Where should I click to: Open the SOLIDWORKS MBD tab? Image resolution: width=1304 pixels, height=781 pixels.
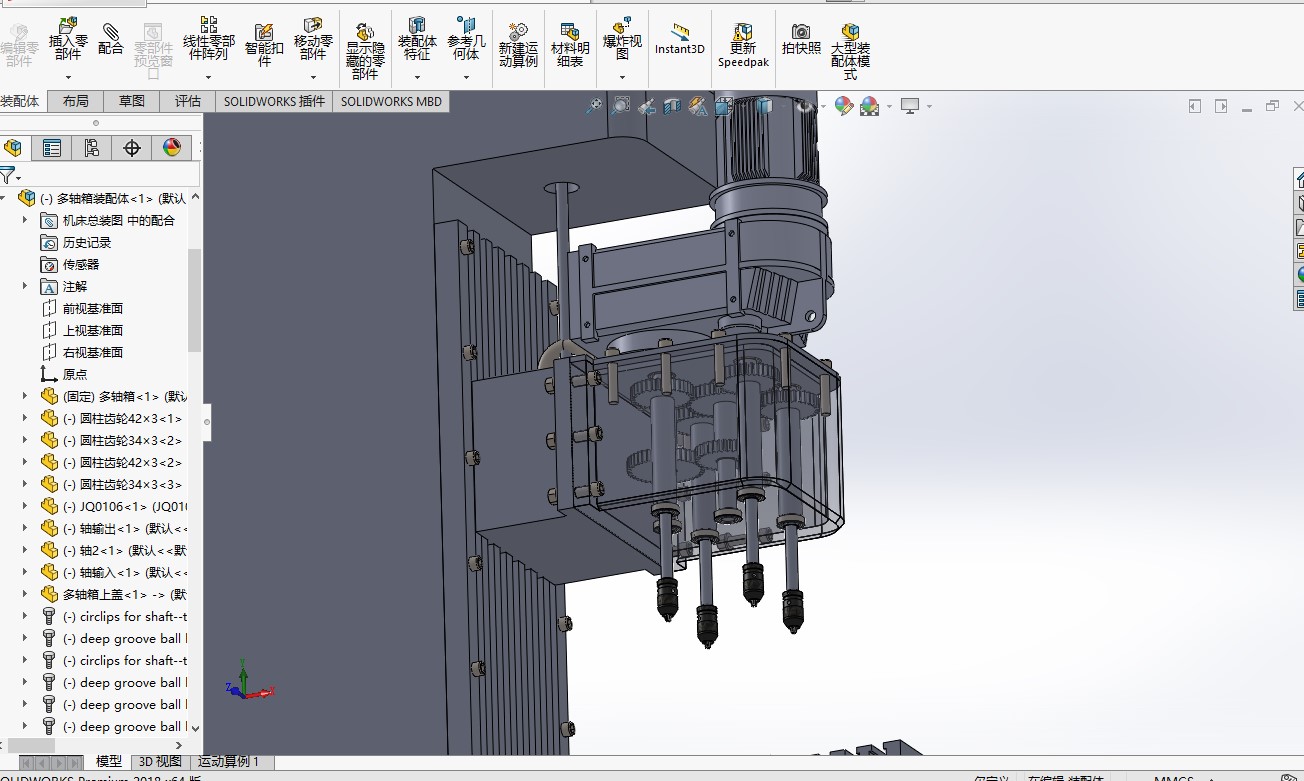coord(391,101)
